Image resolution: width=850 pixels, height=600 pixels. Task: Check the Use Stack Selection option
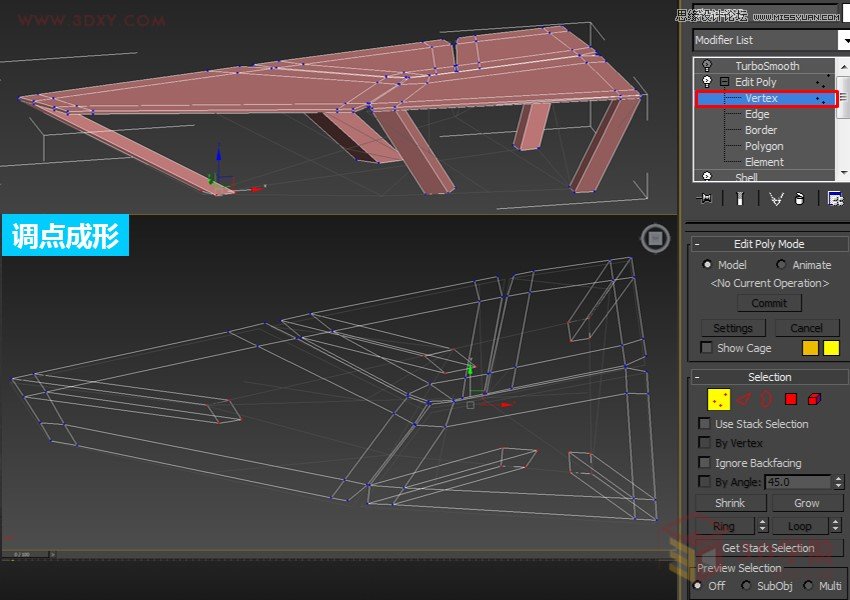click(705, 423)
